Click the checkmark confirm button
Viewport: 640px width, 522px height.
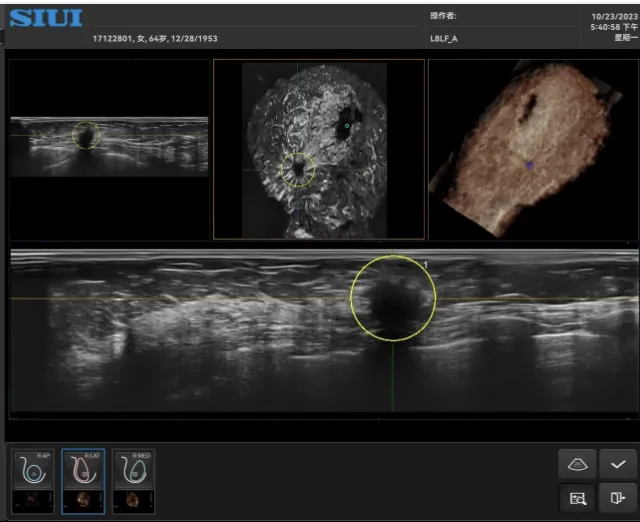[618, 464]
